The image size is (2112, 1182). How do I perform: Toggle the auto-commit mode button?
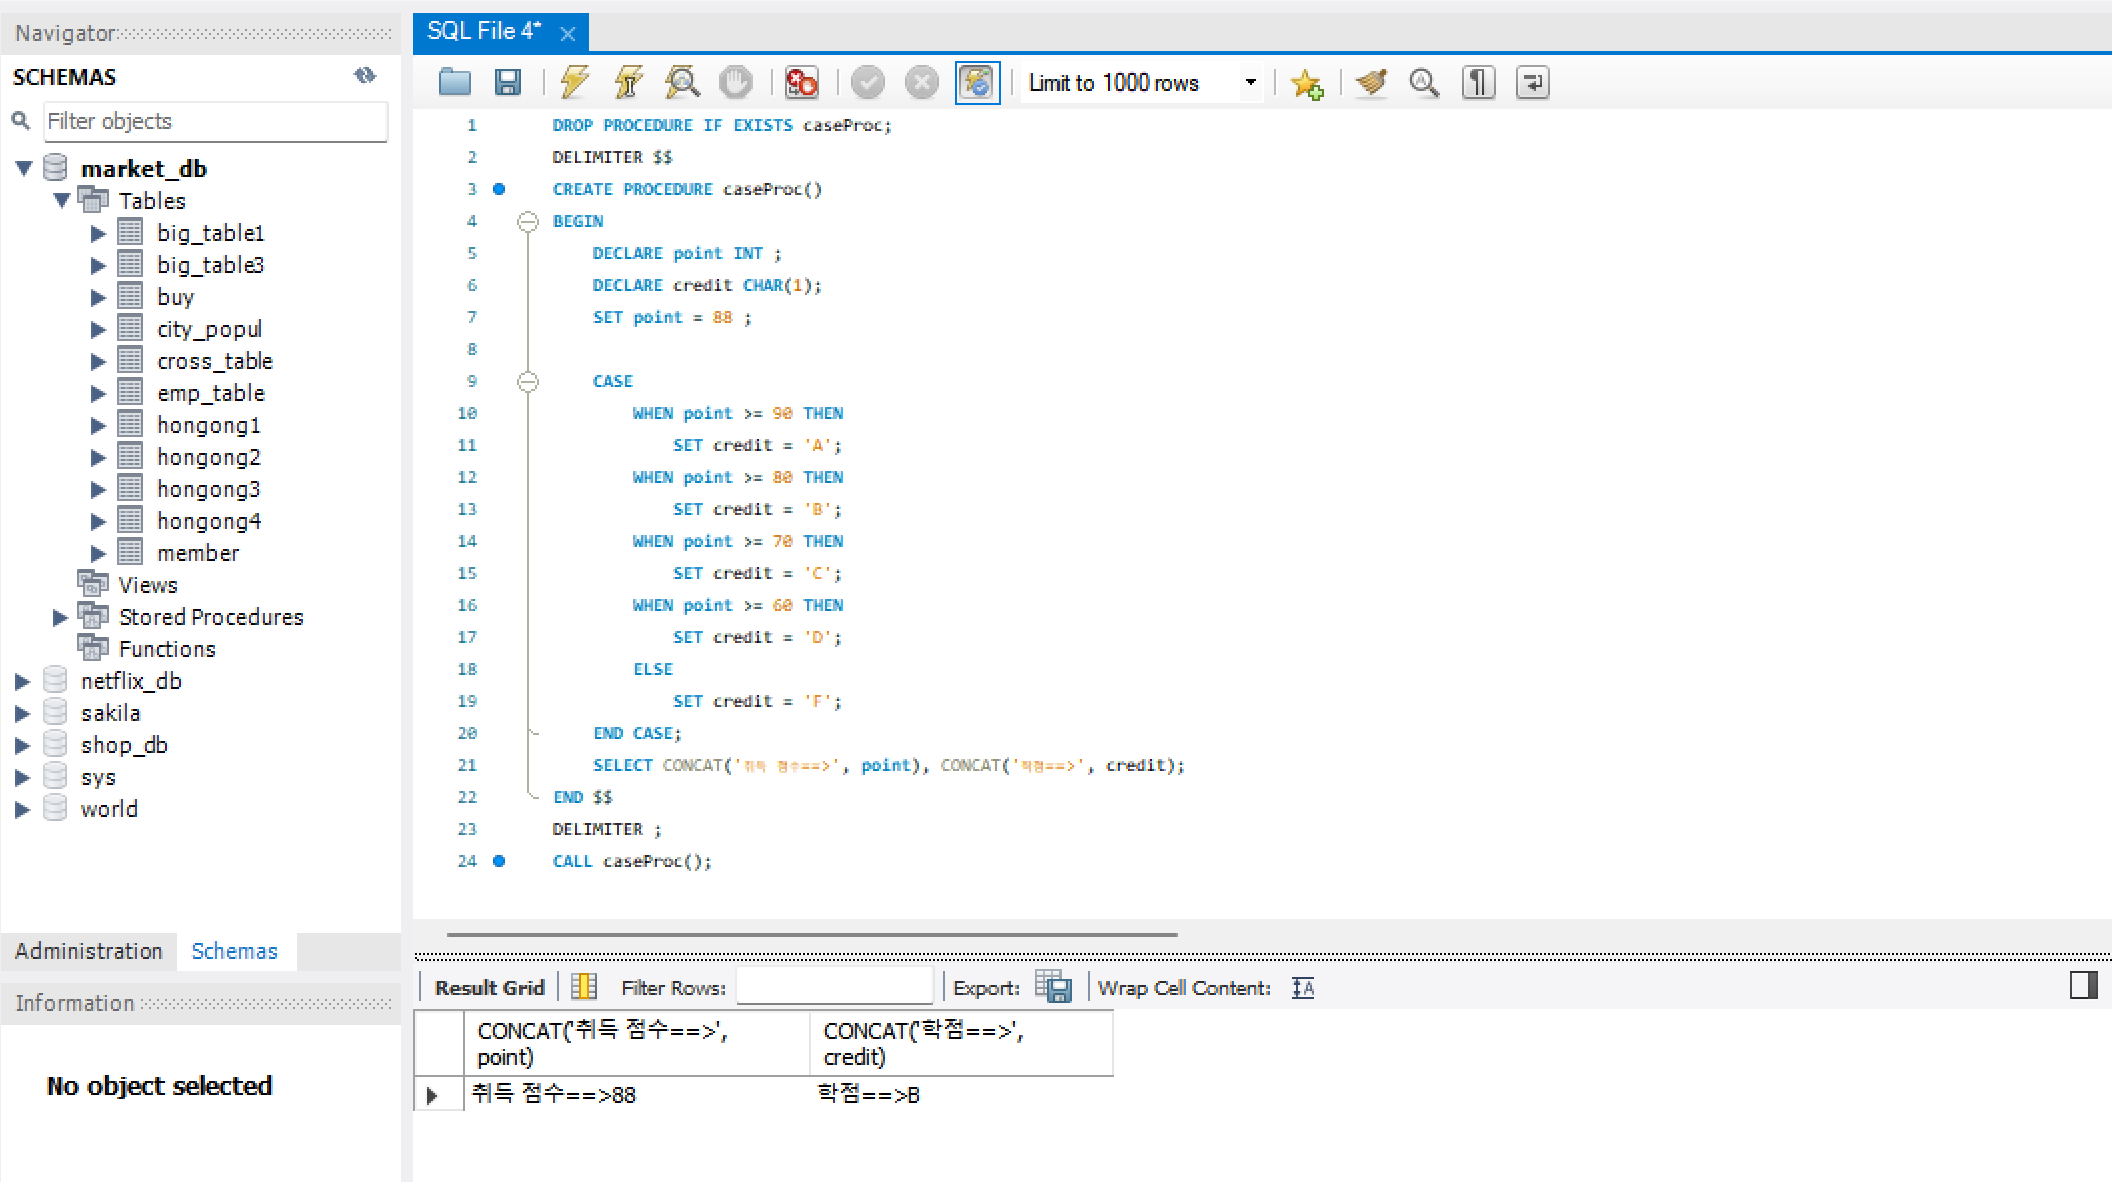(977, 83)
